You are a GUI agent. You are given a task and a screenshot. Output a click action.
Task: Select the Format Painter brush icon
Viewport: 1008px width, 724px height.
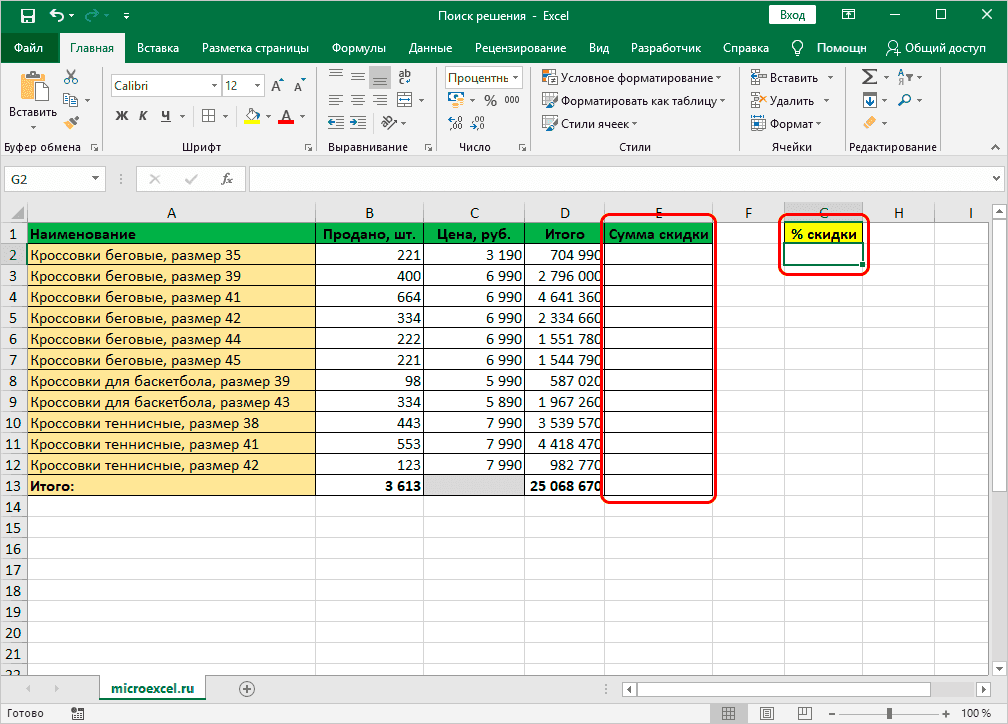[71, 122]
